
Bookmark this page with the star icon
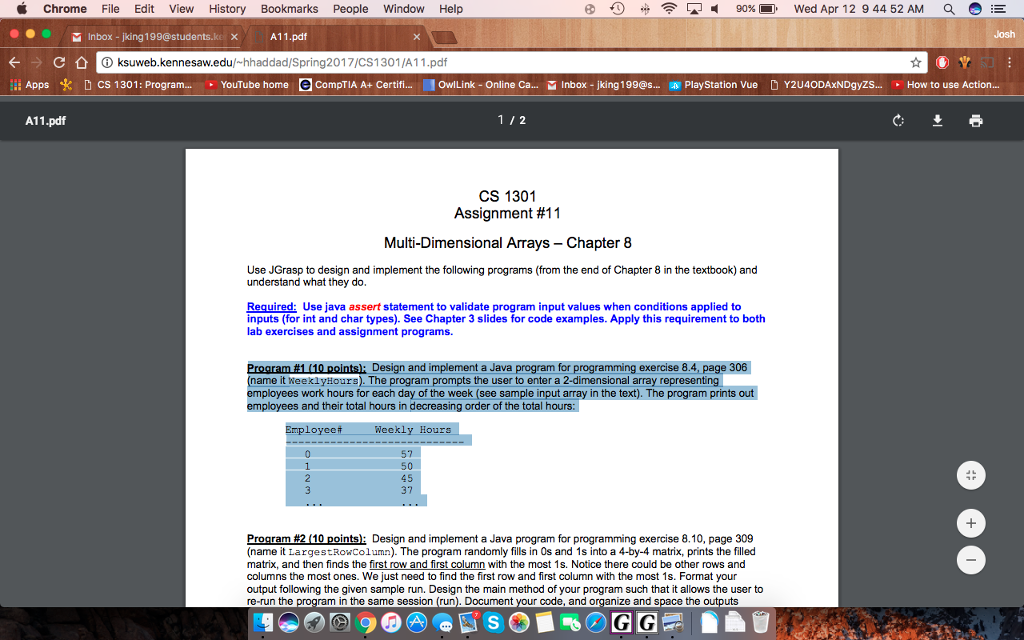[916, 60]
